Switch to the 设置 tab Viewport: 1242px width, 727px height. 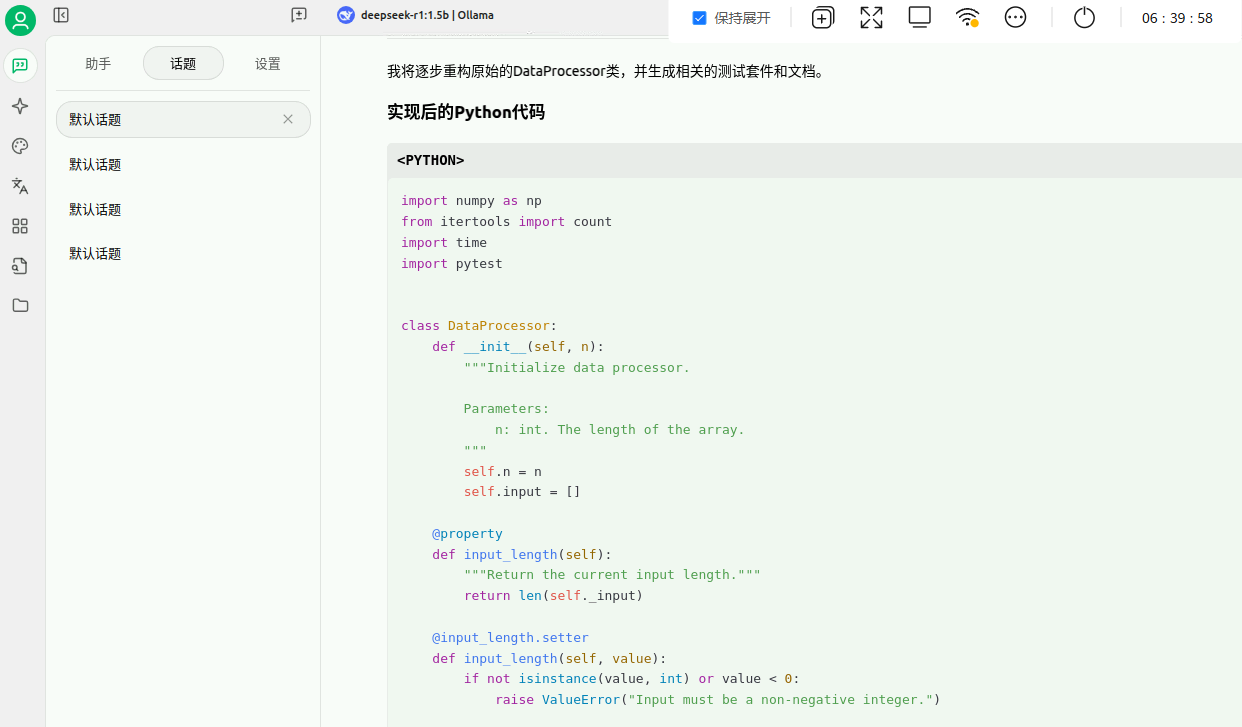[x=268, y=64]
